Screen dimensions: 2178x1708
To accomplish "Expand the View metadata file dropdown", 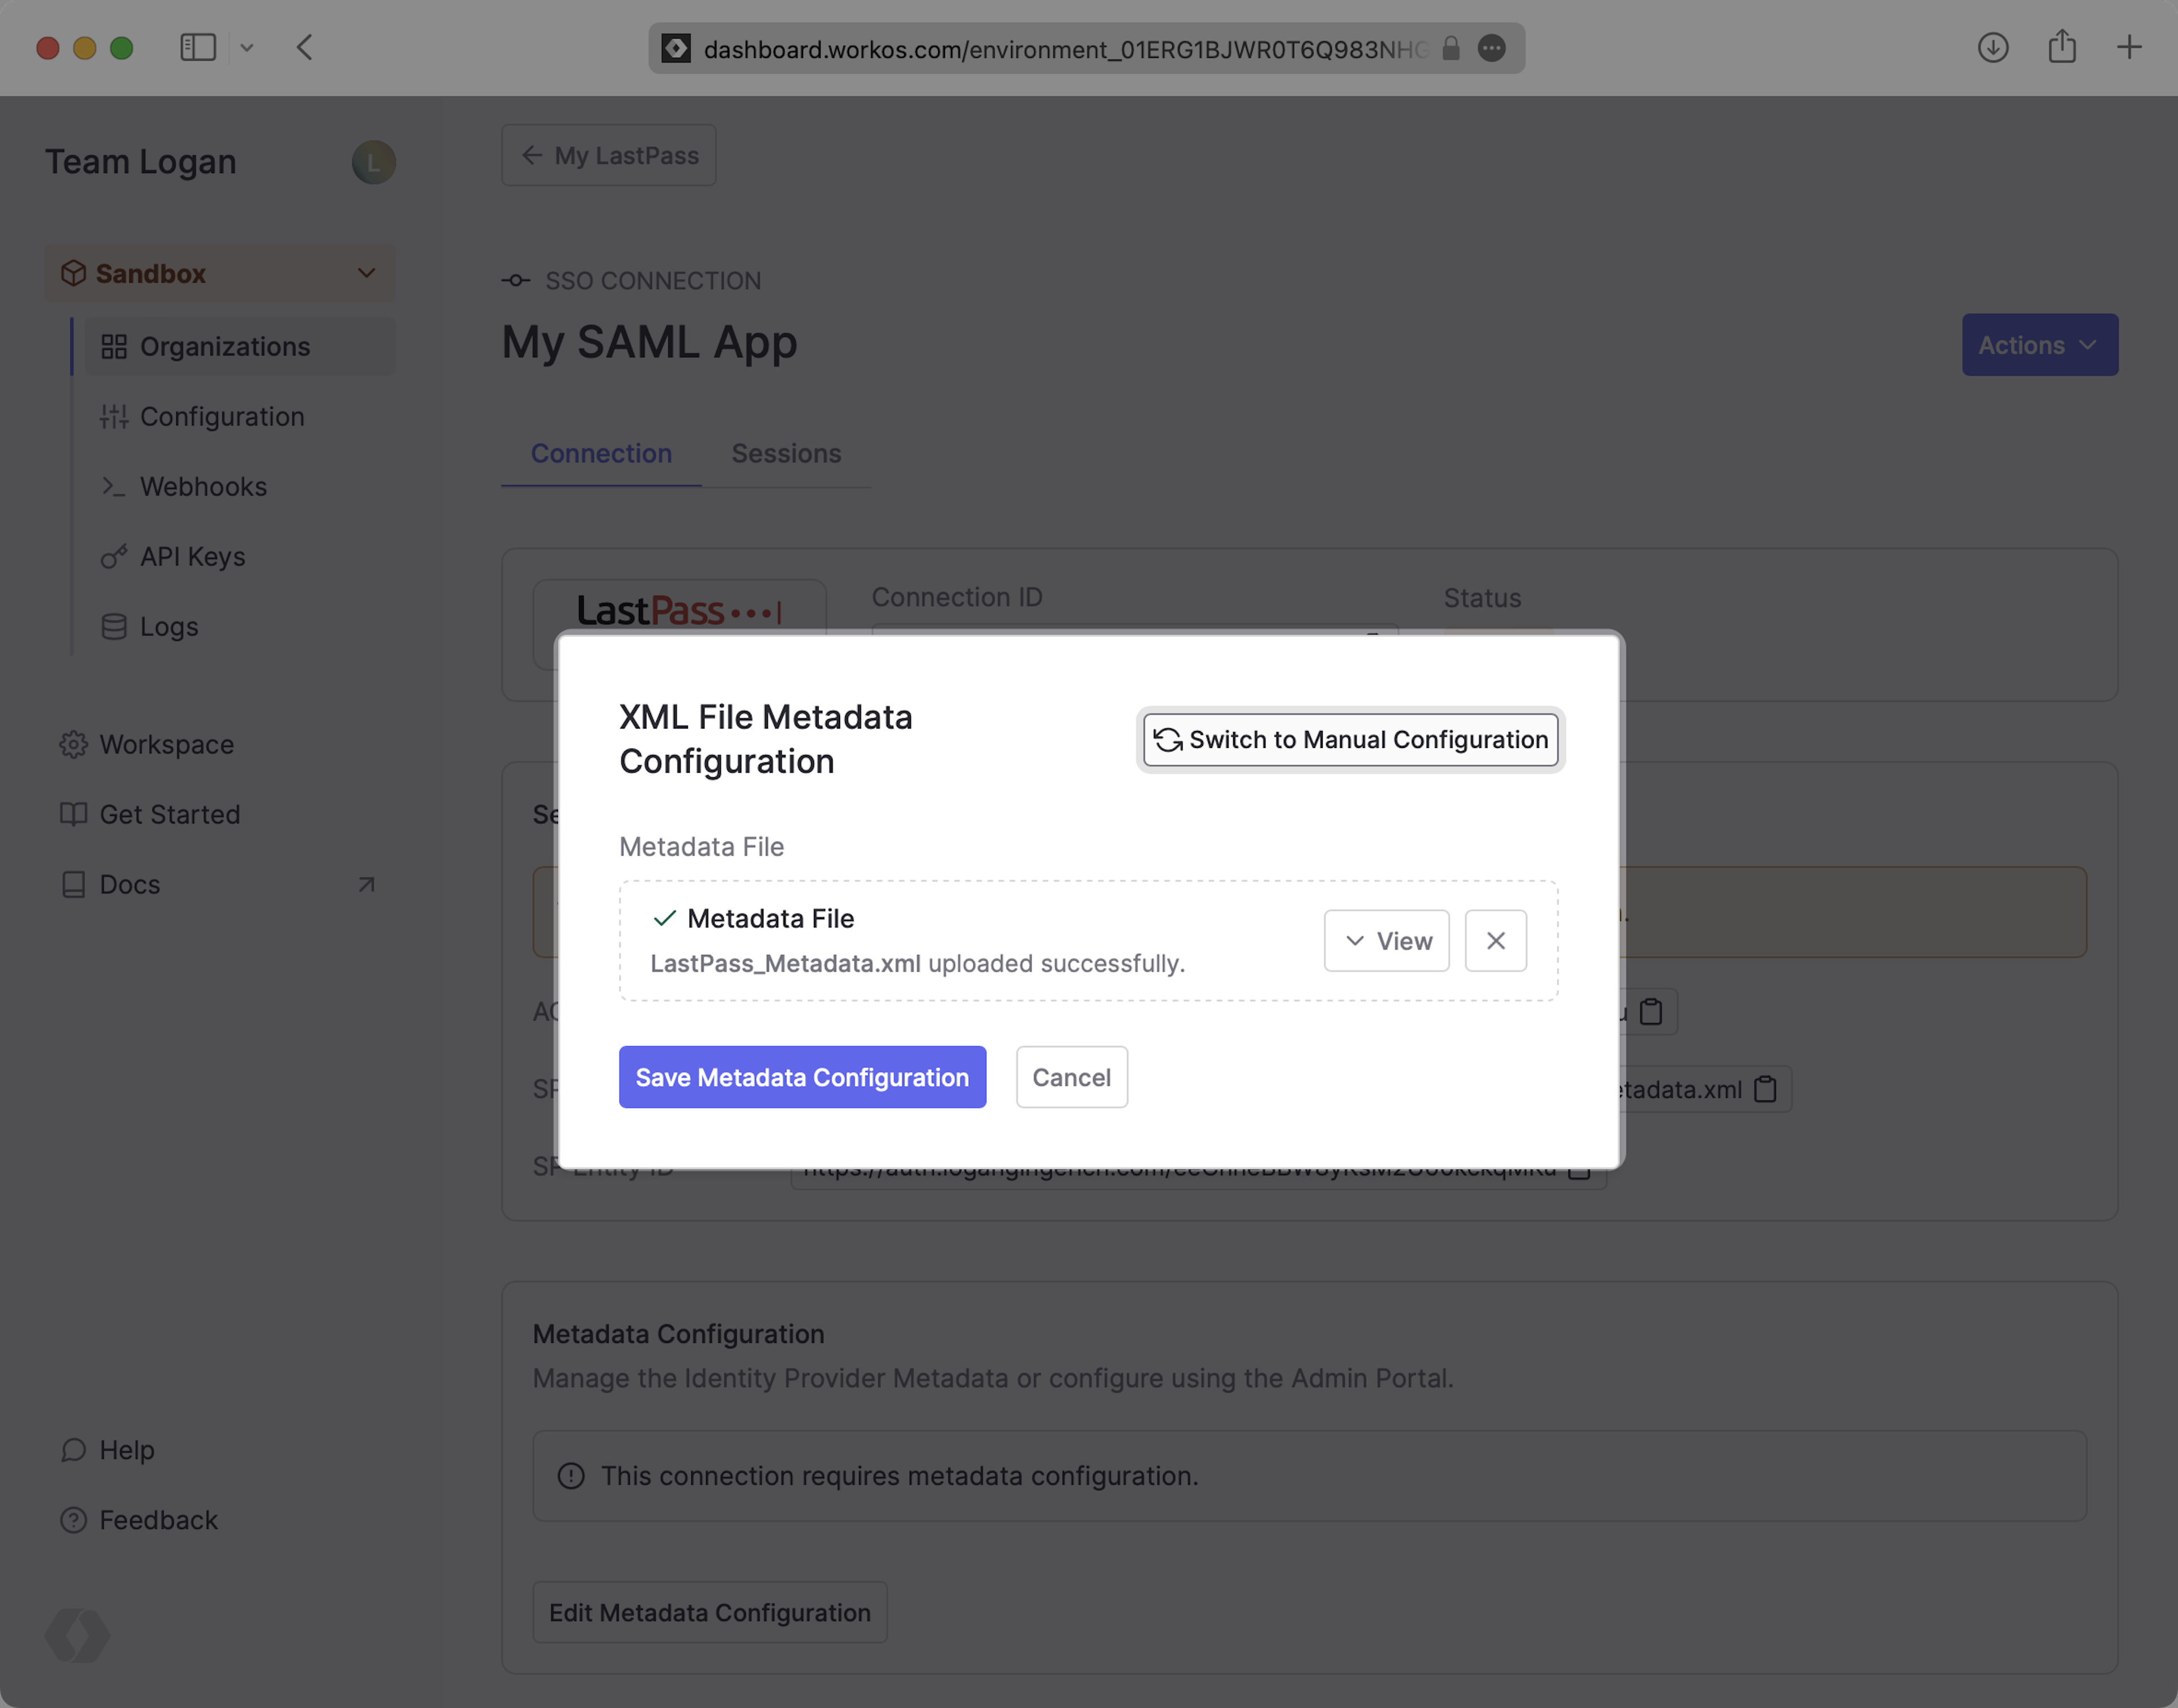I will tap(1386, 940).
